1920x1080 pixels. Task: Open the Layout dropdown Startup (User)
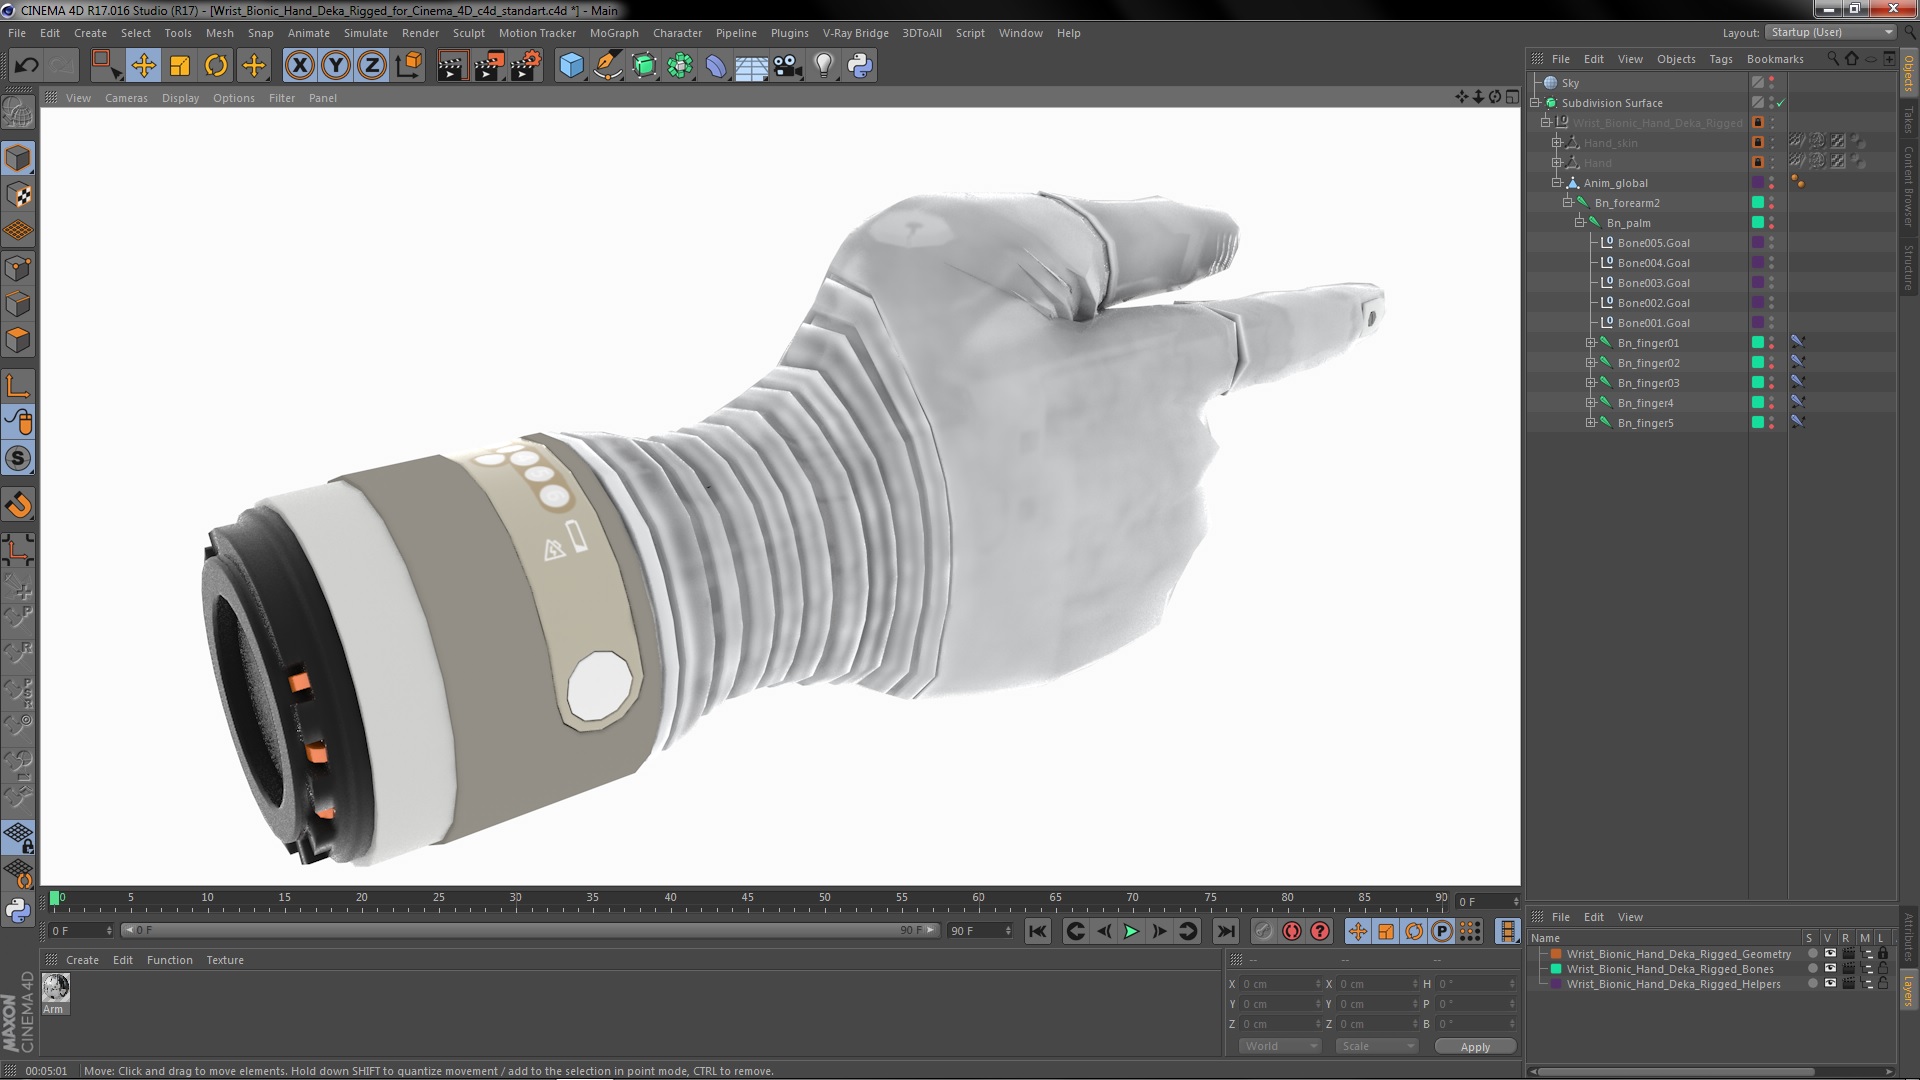coord(1830,32)
